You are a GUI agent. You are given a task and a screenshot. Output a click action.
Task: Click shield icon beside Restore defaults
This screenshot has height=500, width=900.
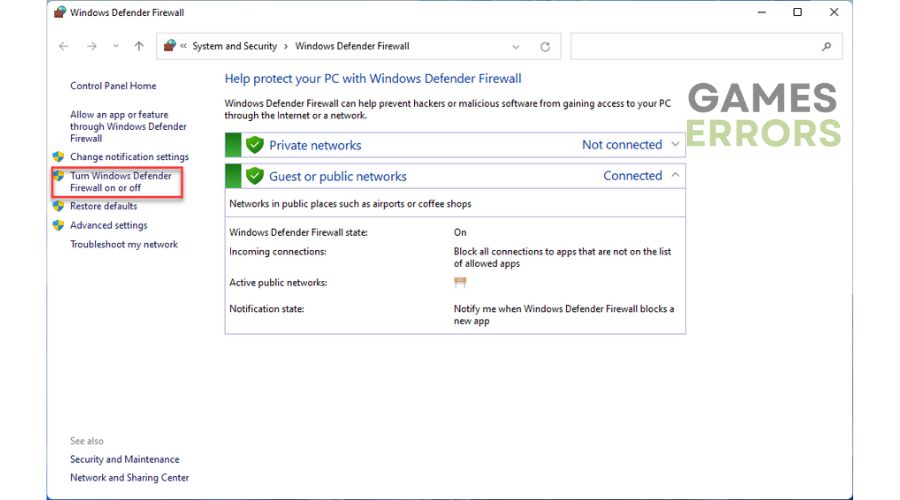point(58,206)
